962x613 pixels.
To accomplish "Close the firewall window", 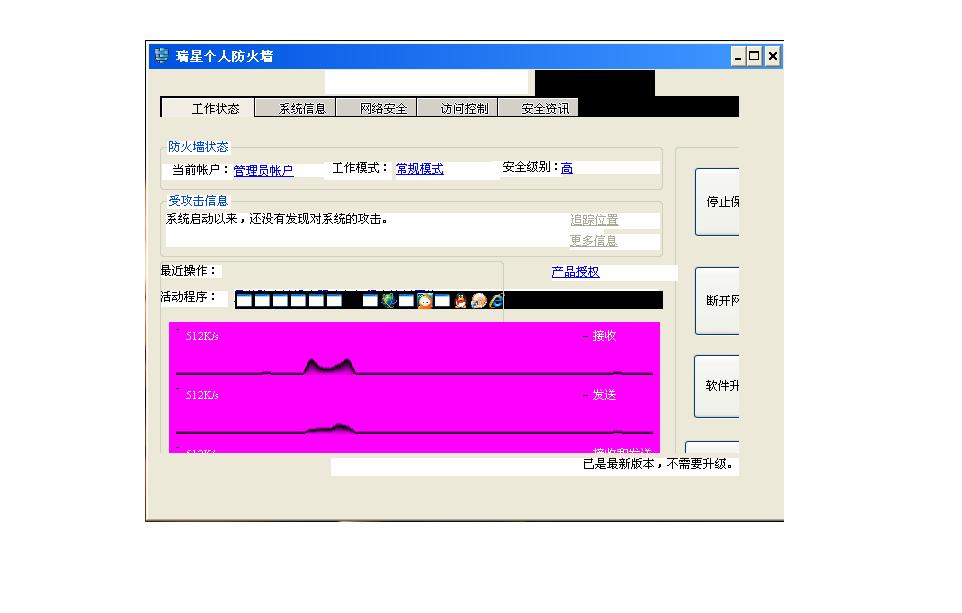I will (772, 56).
